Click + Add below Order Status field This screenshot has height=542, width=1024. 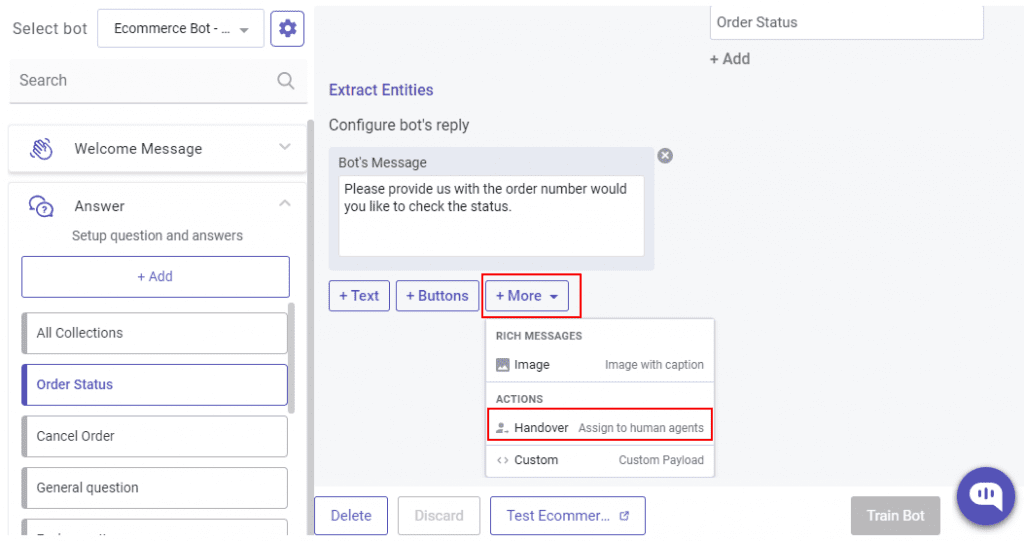[730, 59]
